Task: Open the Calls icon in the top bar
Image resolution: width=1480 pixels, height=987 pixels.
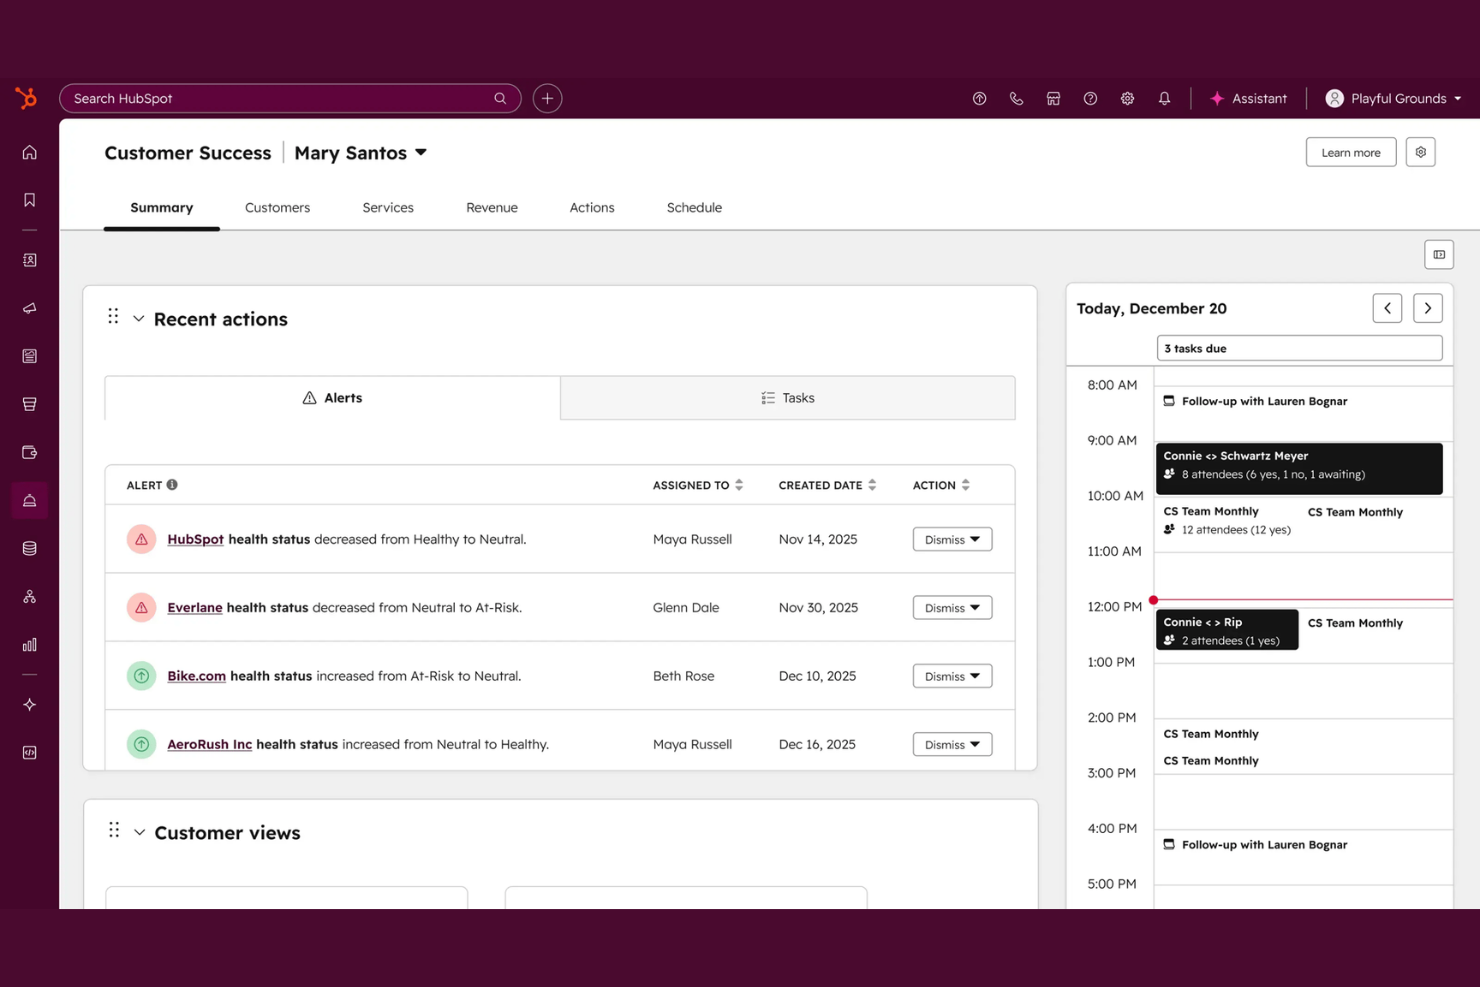Action: [1016, 98]
